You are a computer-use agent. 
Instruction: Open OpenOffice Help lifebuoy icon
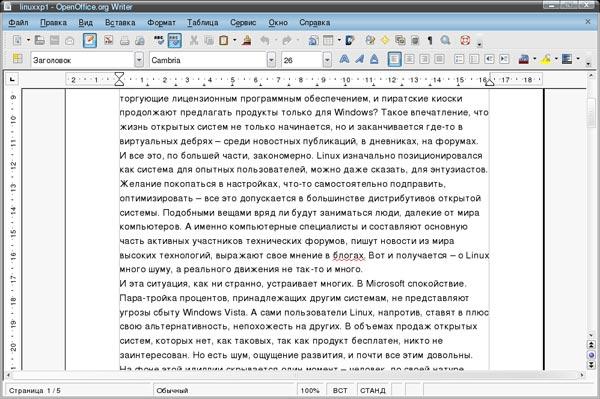[465, 40]
